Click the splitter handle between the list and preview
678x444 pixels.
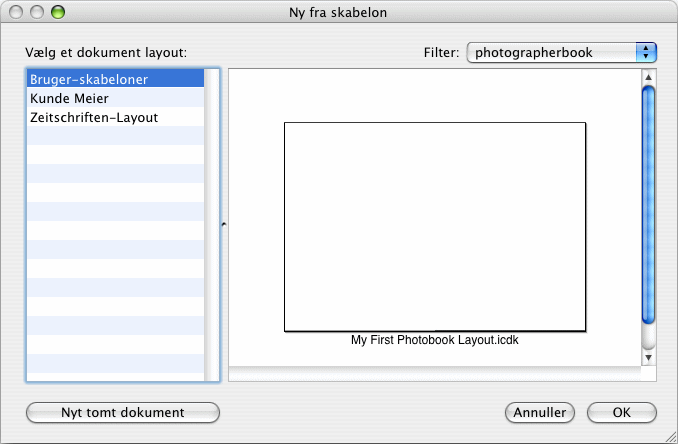[x=224, y=224]
